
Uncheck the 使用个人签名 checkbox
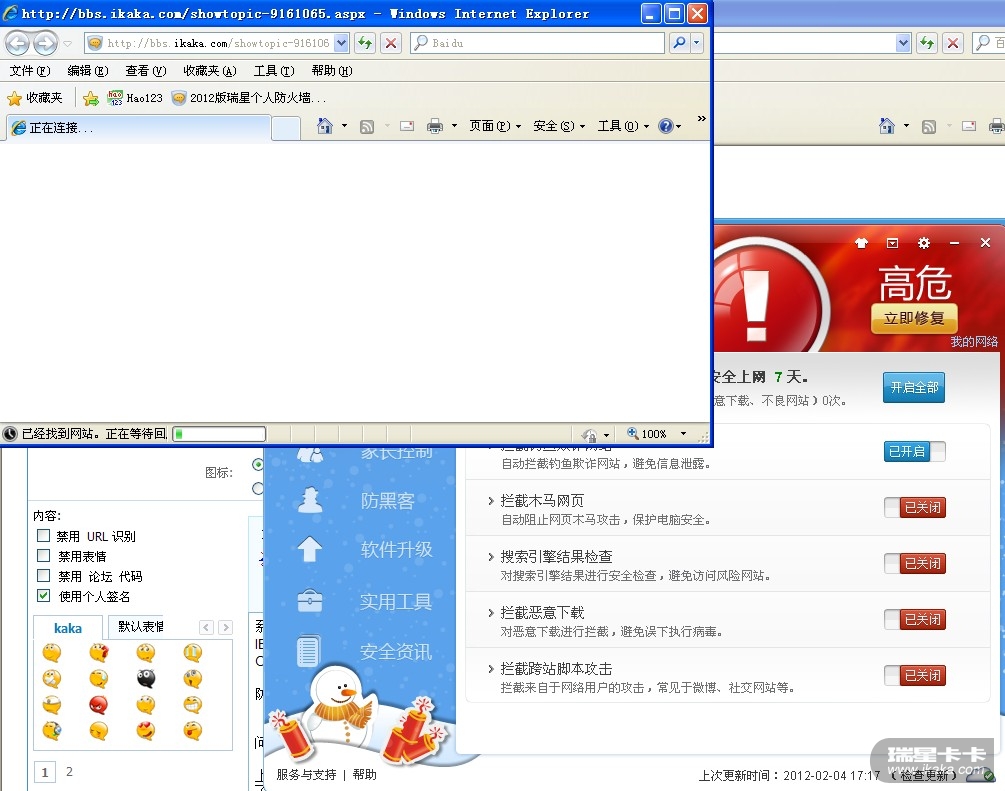click(44, 595)
